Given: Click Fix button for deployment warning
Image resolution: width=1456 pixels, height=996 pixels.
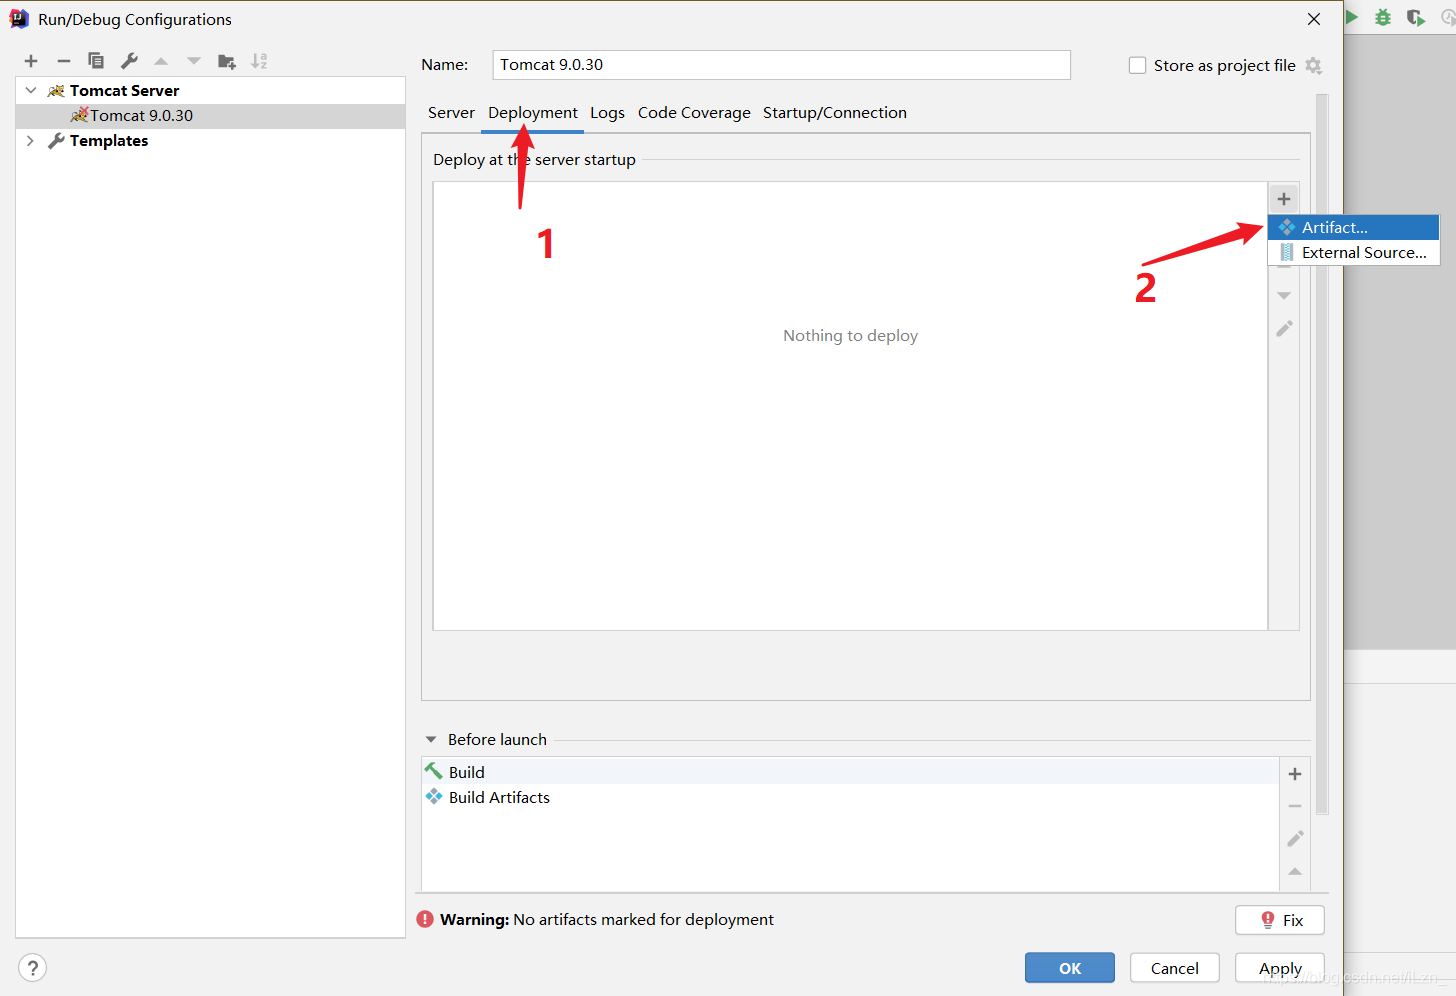Looking at the screenshot, I should click(x=1280, y=920).
